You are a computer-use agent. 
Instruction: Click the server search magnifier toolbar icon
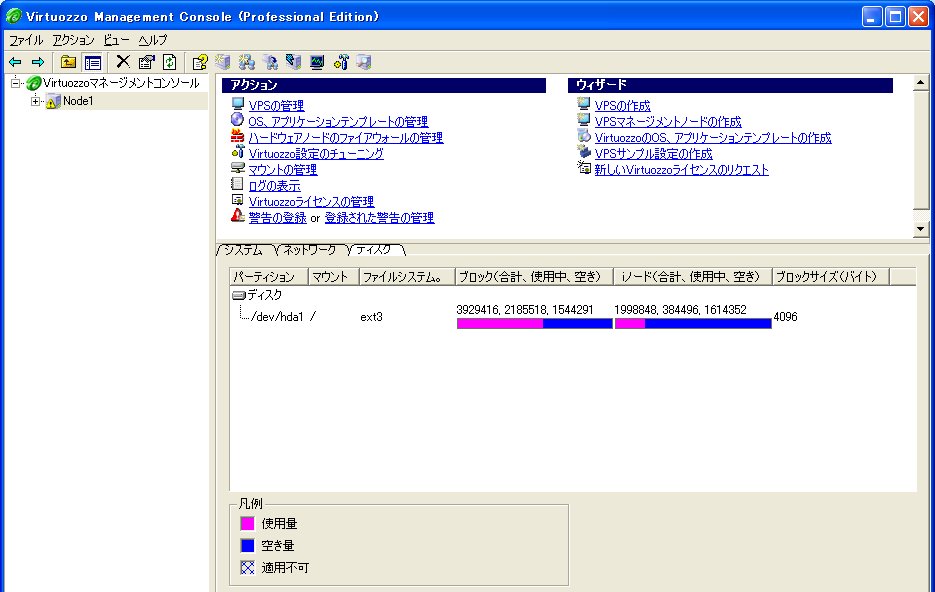(364, 62)
